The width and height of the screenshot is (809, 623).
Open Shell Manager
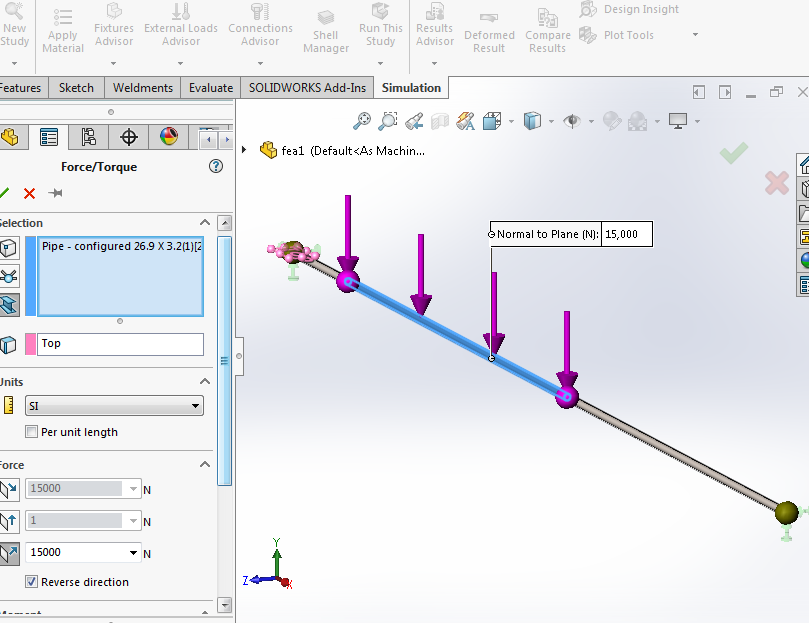326,31
